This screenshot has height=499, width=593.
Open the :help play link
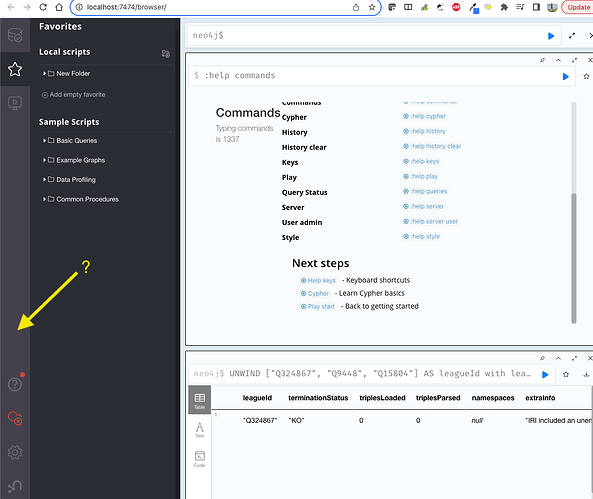click(x=421, y=176)
